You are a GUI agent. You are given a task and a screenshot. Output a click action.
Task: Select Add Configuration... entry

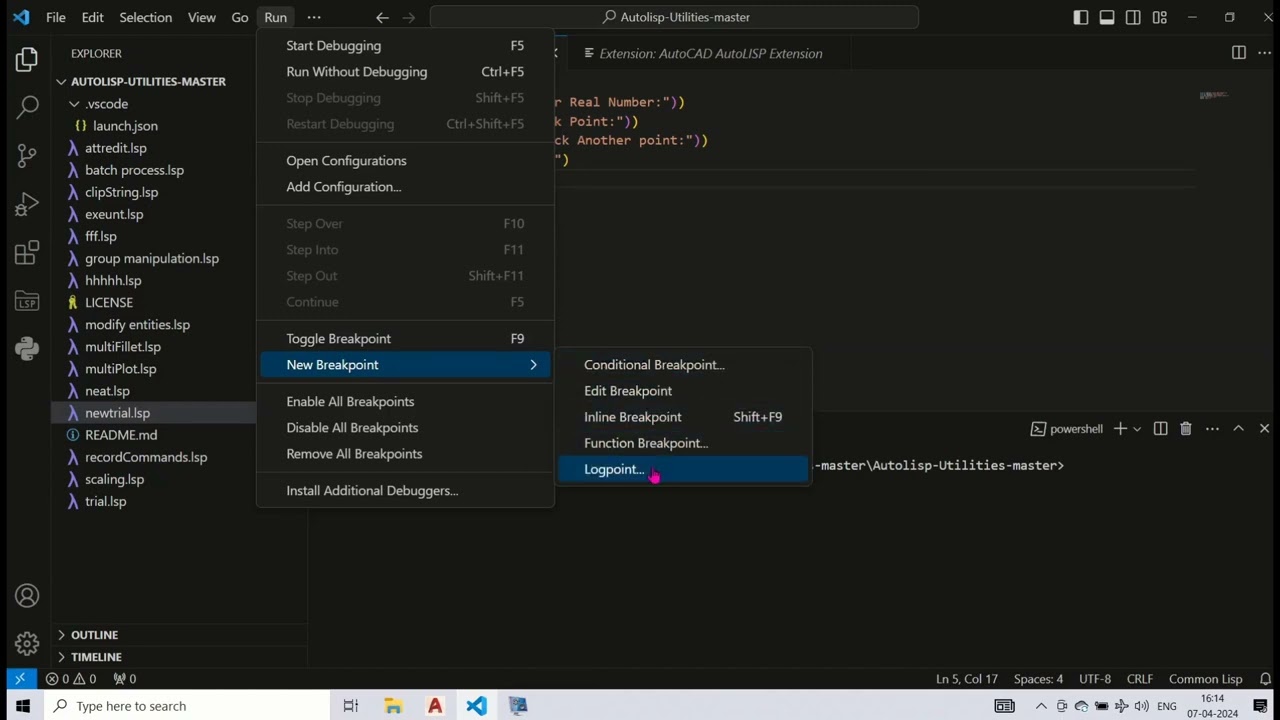pos(405,187)
